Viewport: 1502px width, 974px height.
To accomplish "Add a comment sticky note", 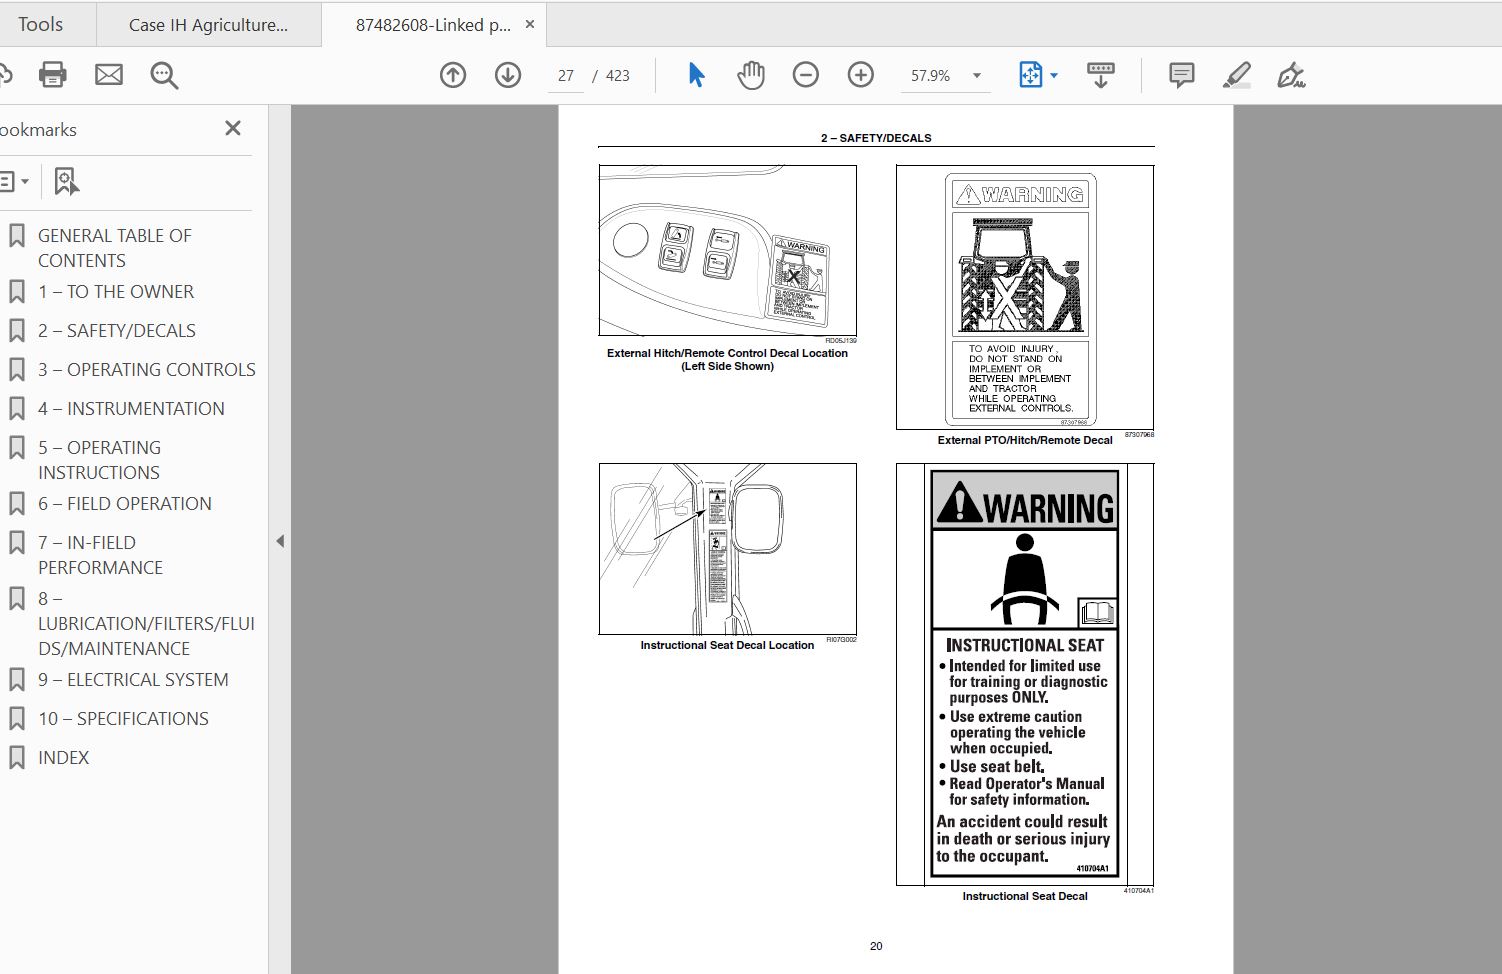I will (1181, 75).
